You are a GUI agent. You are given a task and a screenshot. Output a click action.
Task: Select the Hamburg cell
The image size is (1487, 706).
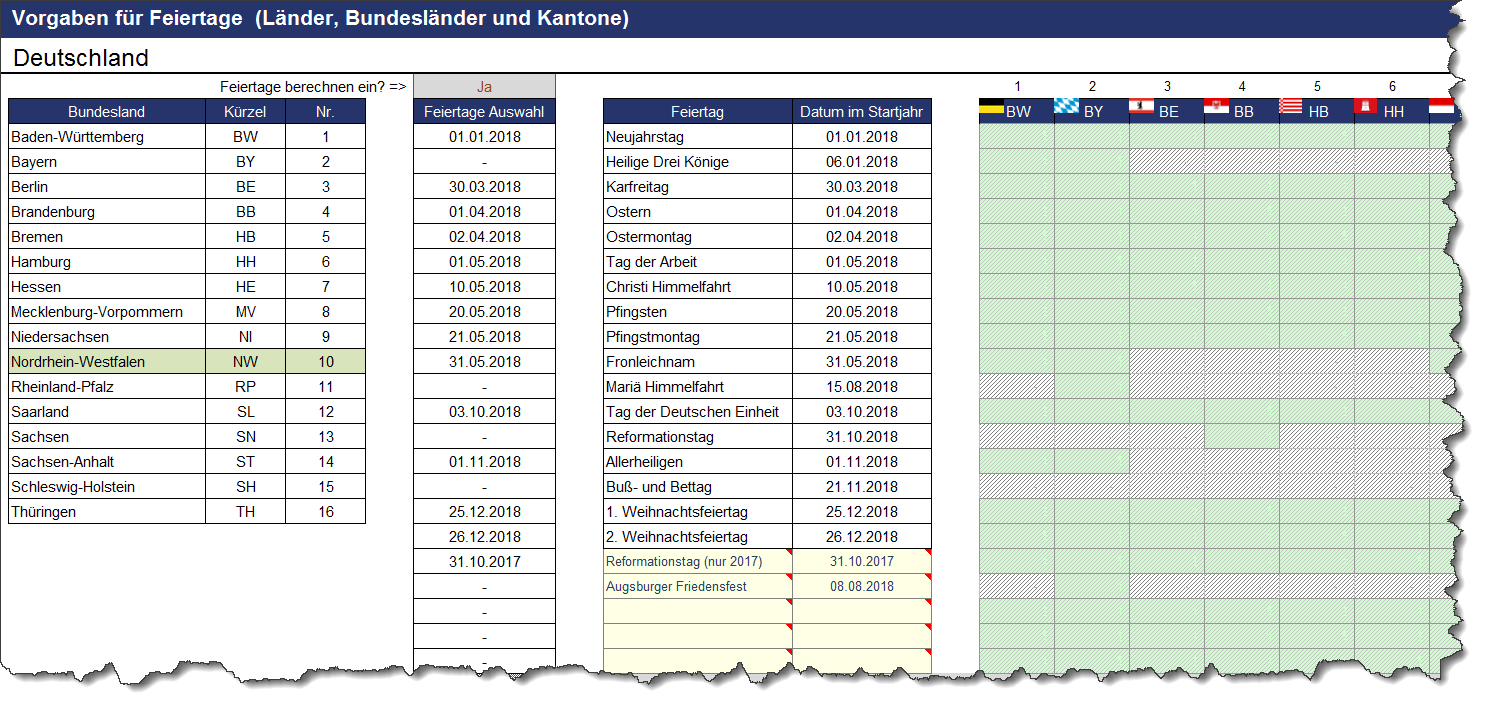coord(107,261)
